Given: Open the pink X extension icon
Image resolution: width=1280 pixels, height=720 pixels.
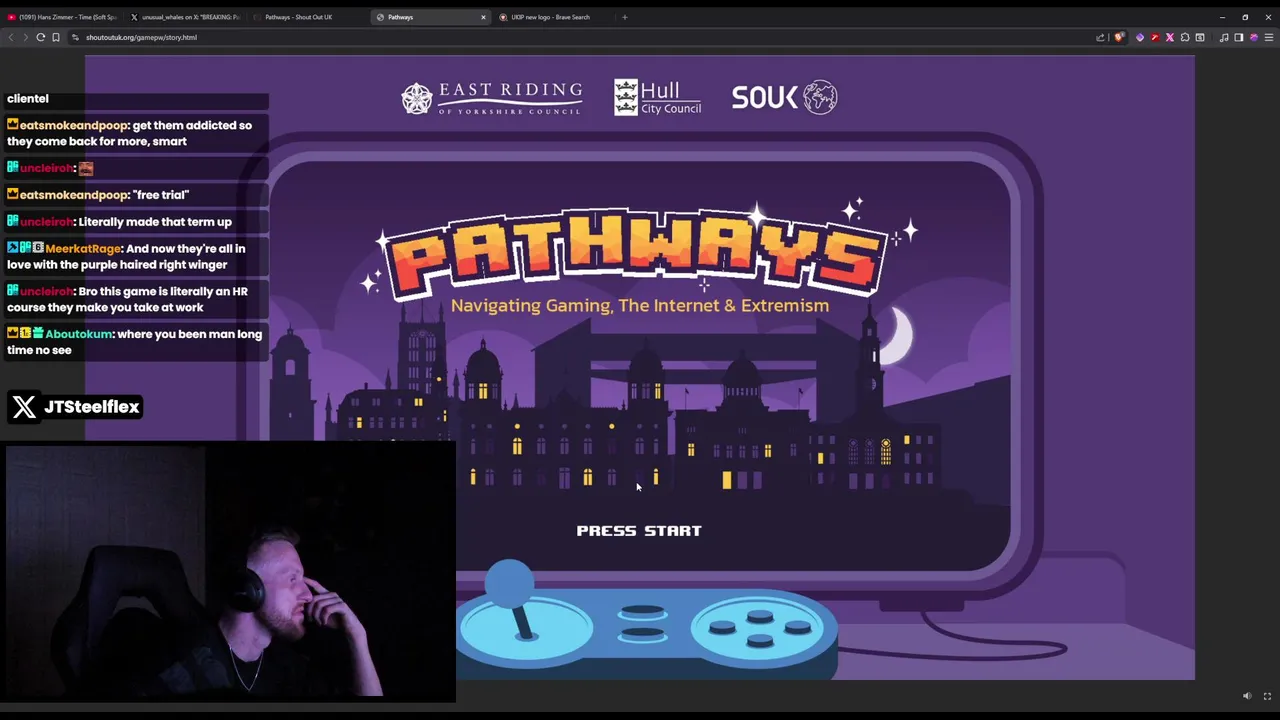Looking at the screenshot, I should [x=1170, y=37].
